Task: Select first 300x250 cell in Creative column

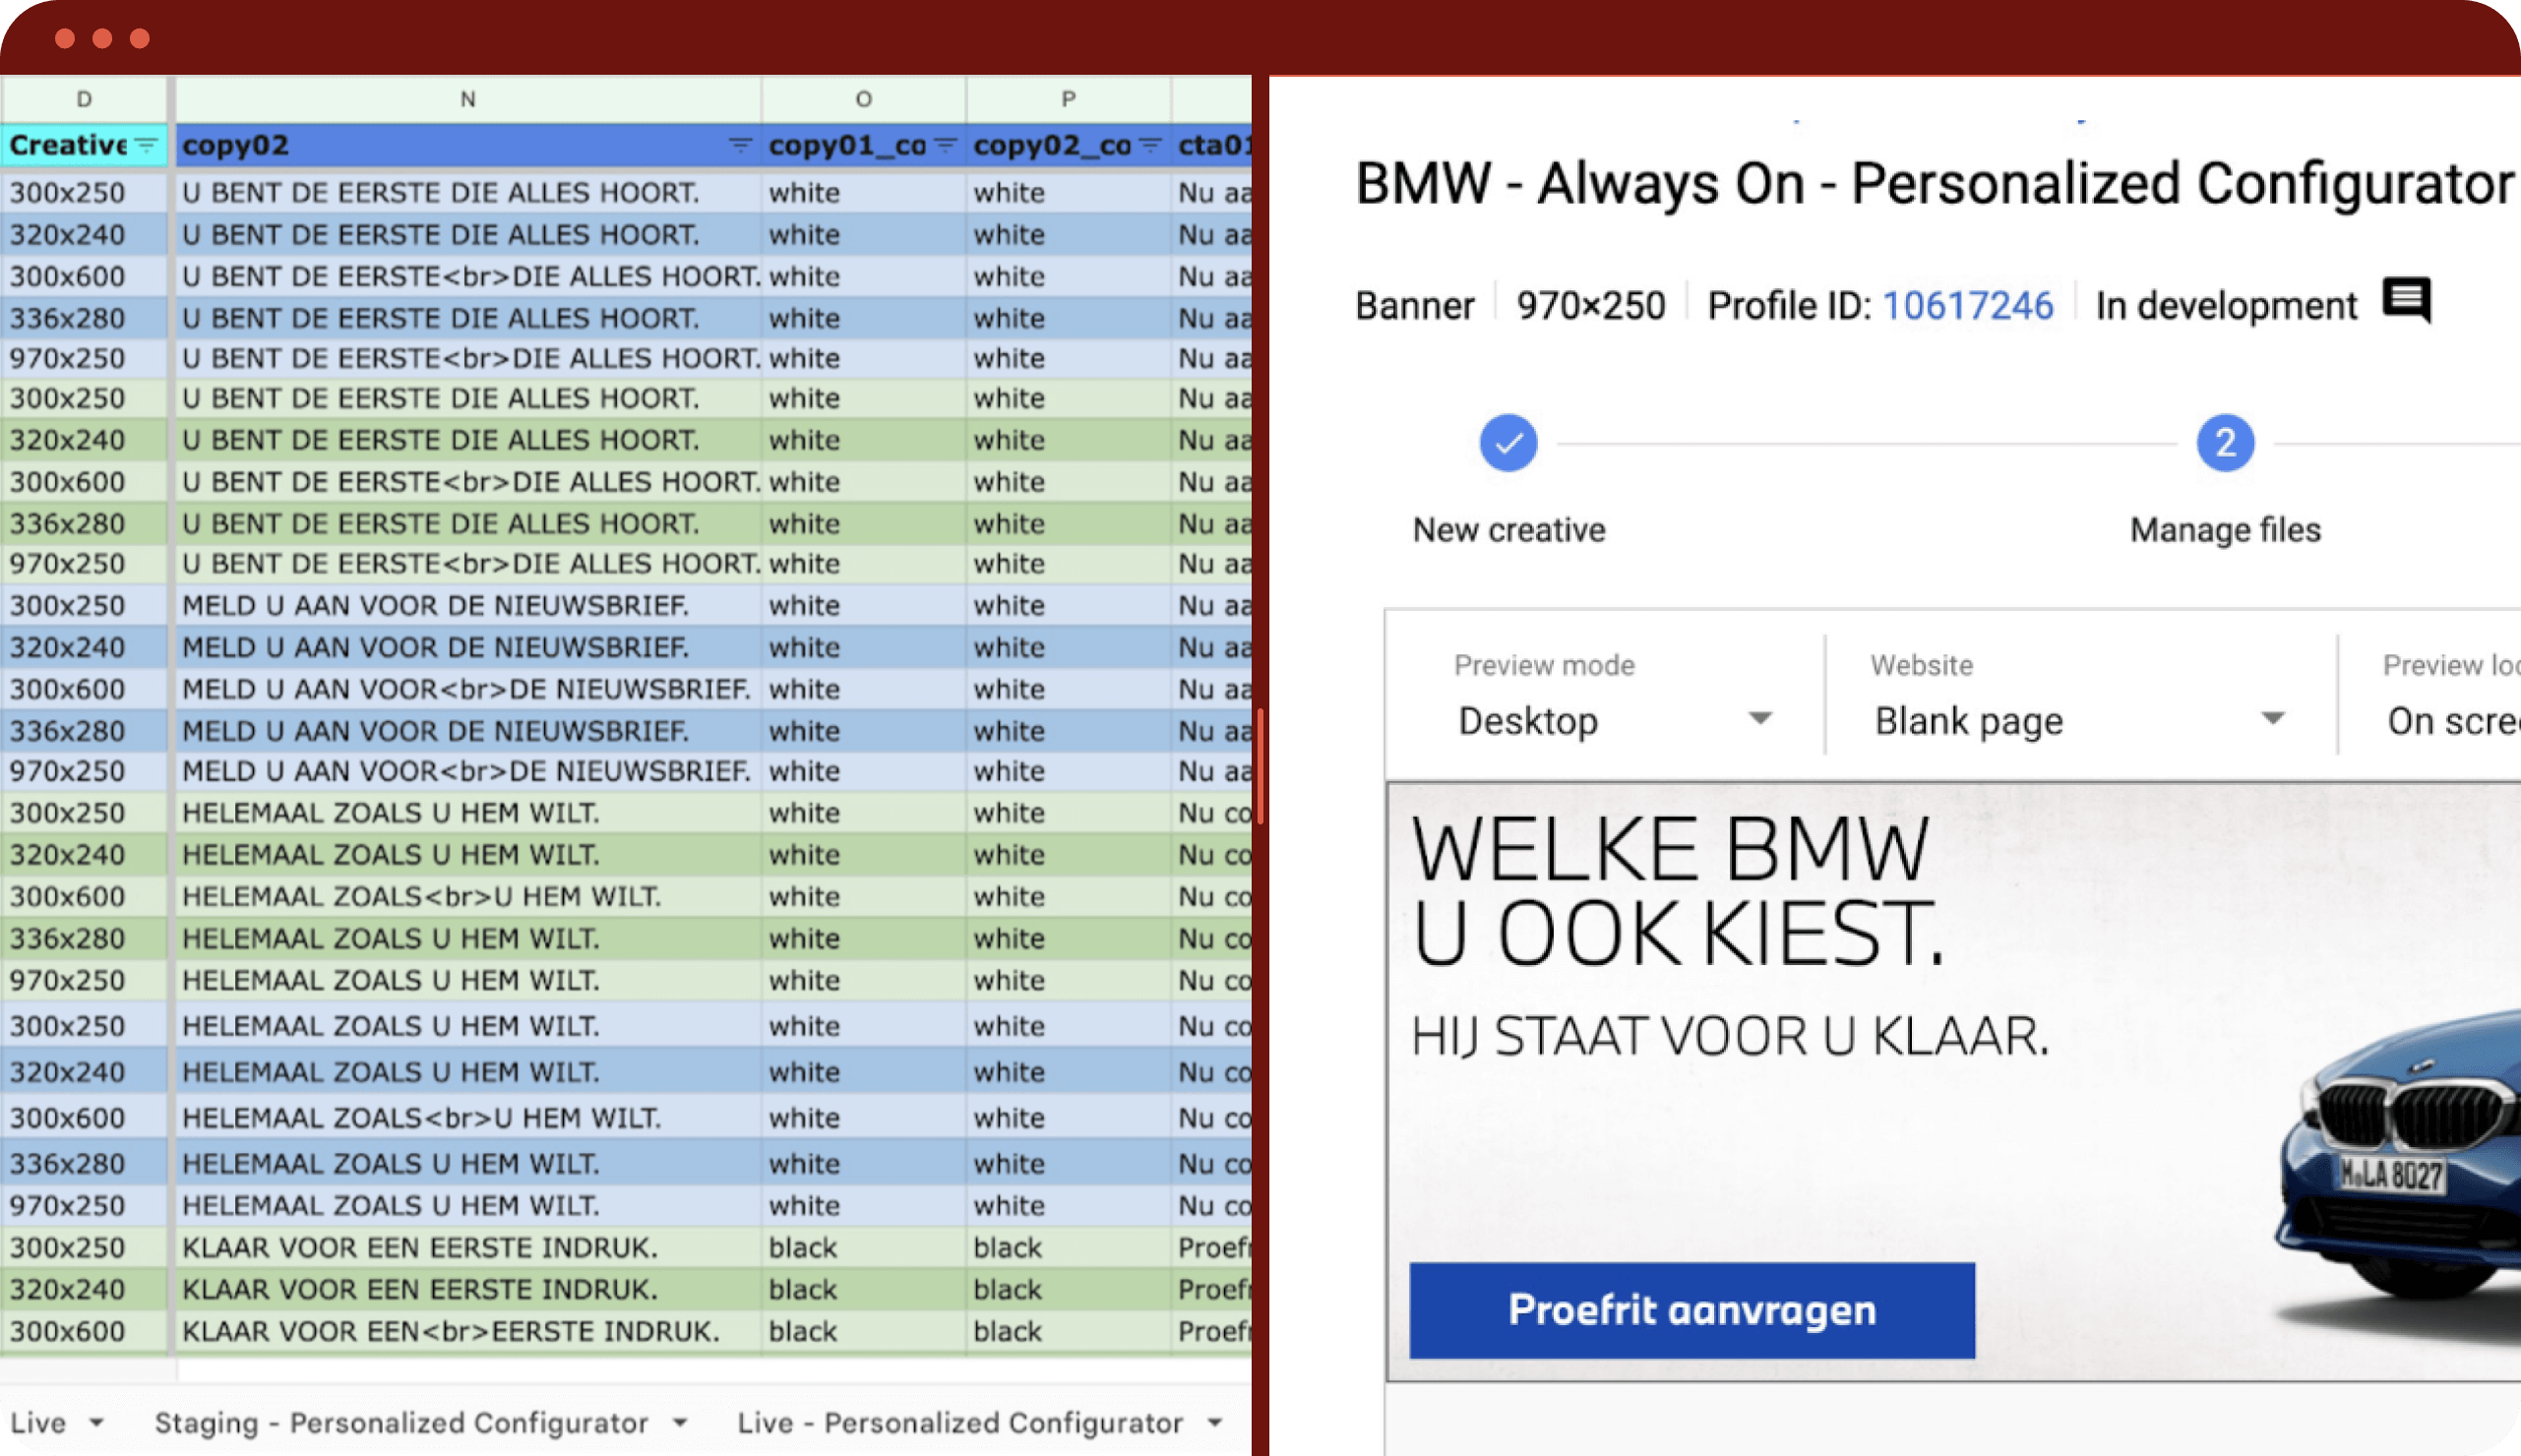Action: [84, 192]
